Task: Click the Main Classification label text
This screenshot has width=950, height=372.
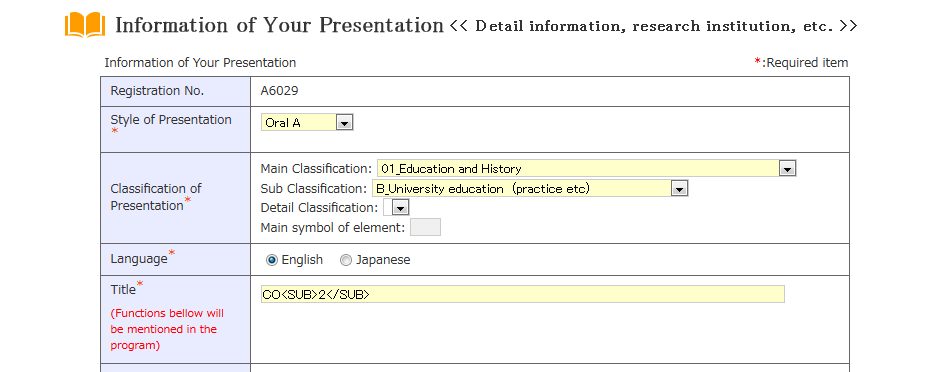Action: (x=316, y=168)
